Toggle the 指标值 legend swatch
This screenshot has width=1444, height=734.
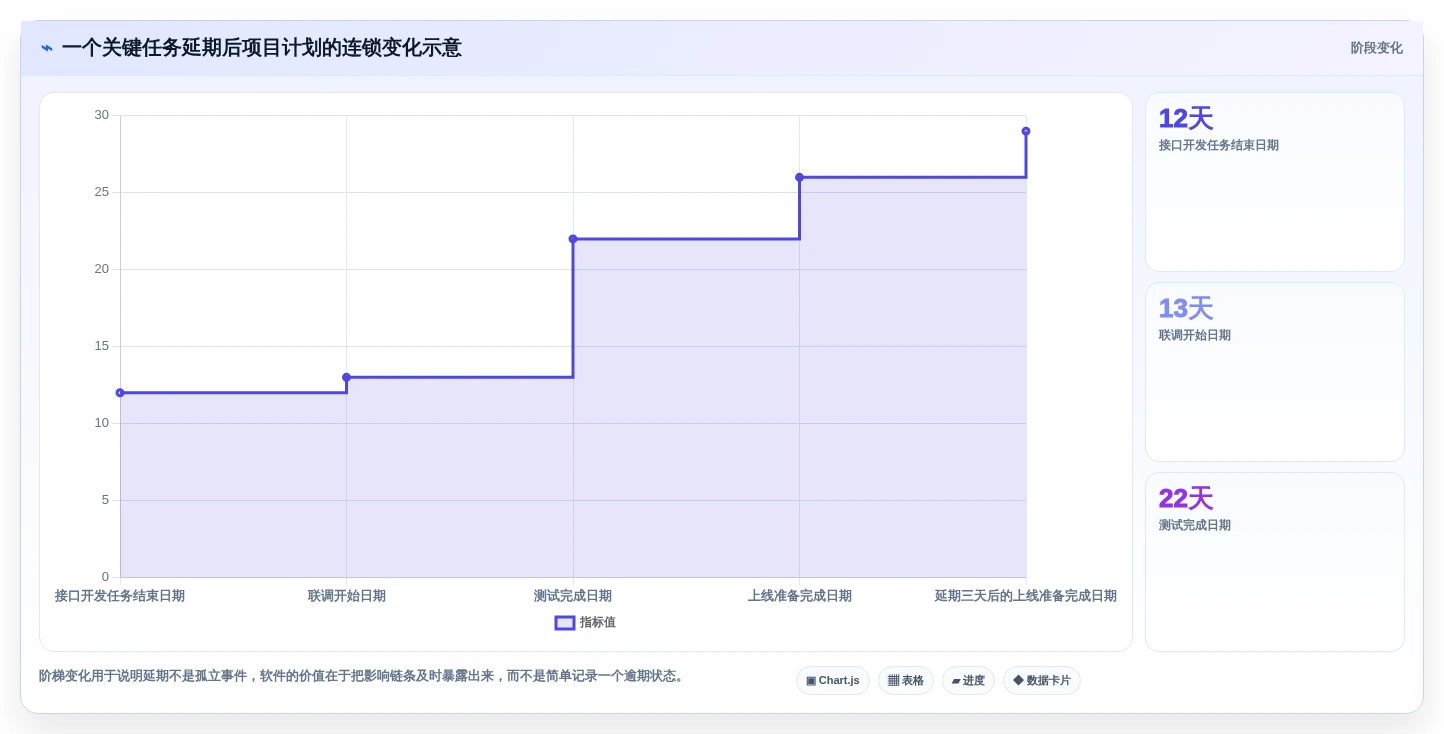(x=565, y=622)
